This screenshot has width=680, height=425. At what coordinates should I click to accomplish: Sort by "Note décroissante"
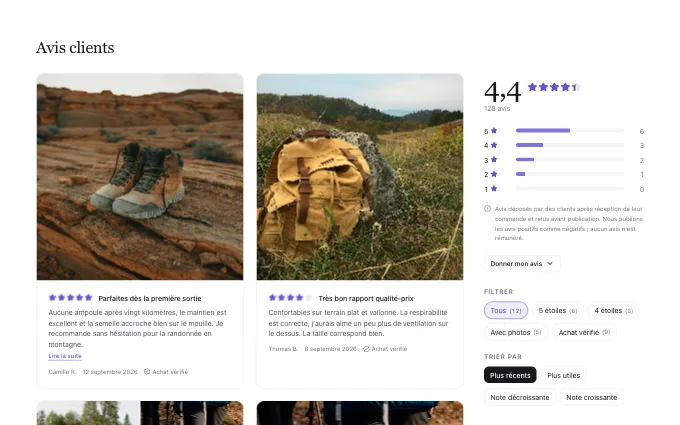click(520, 397)
